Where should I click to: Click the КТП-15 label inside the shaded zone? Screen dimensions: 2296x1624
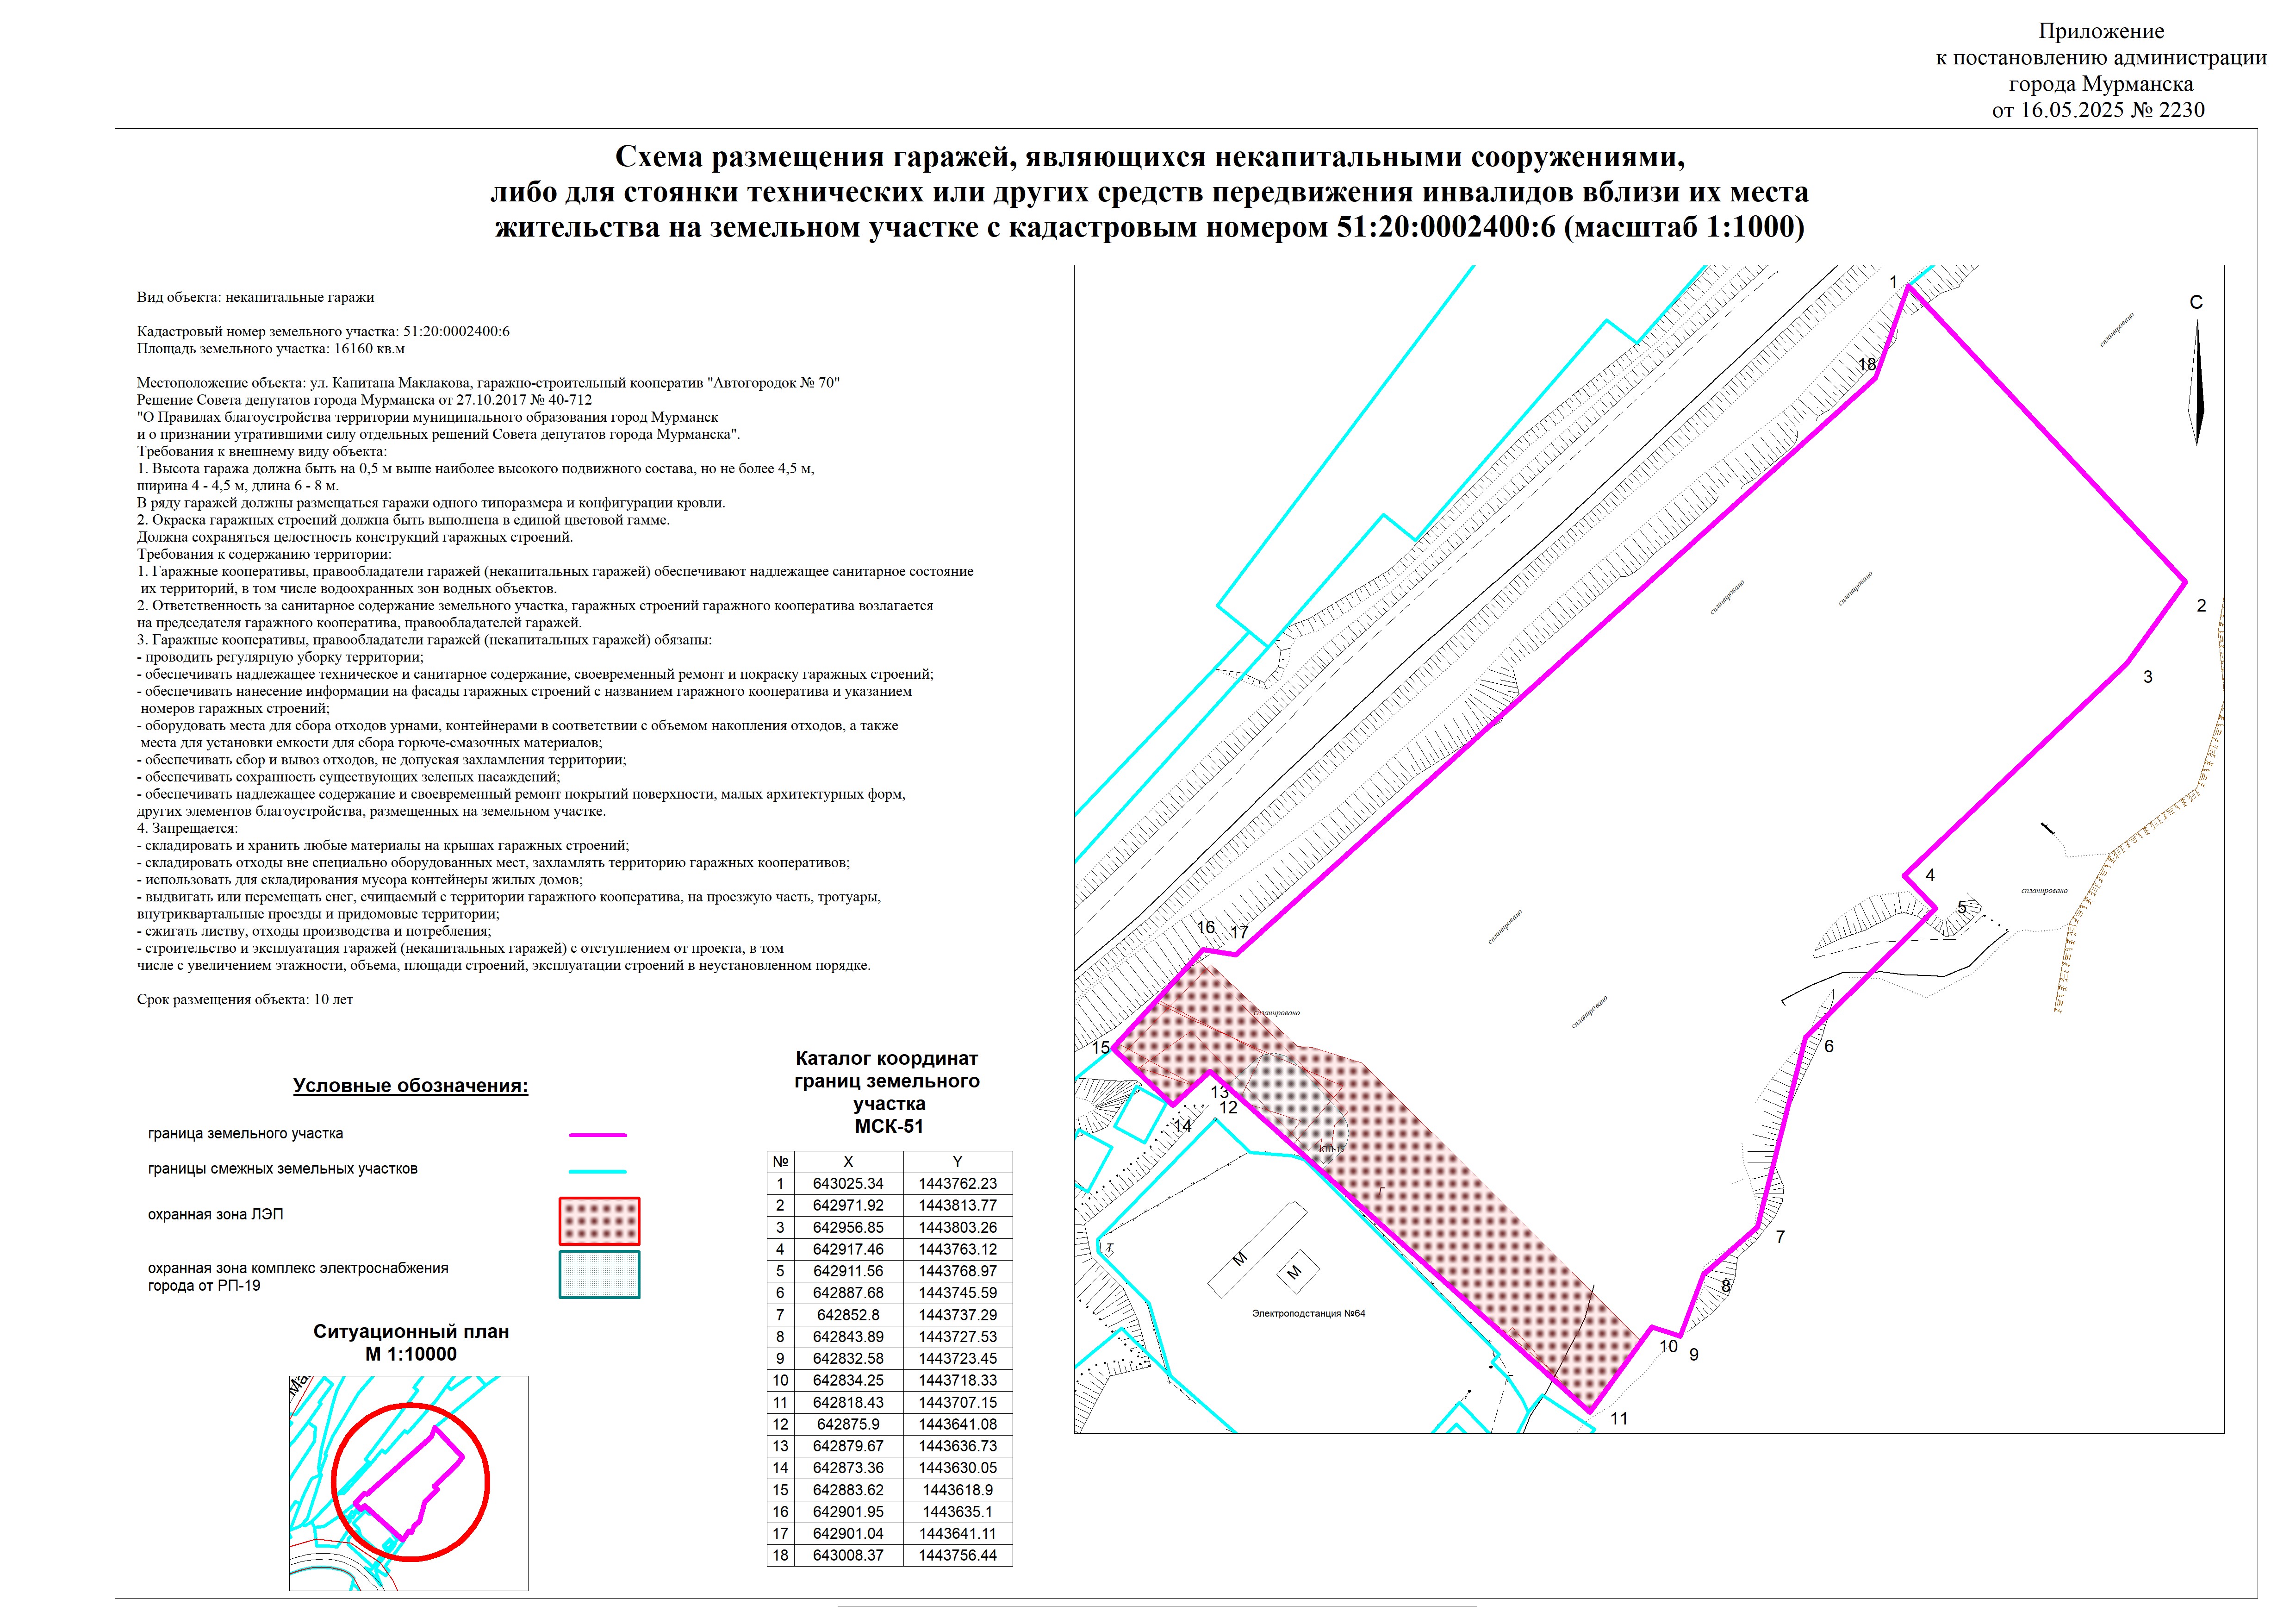click(1331, 1150)
